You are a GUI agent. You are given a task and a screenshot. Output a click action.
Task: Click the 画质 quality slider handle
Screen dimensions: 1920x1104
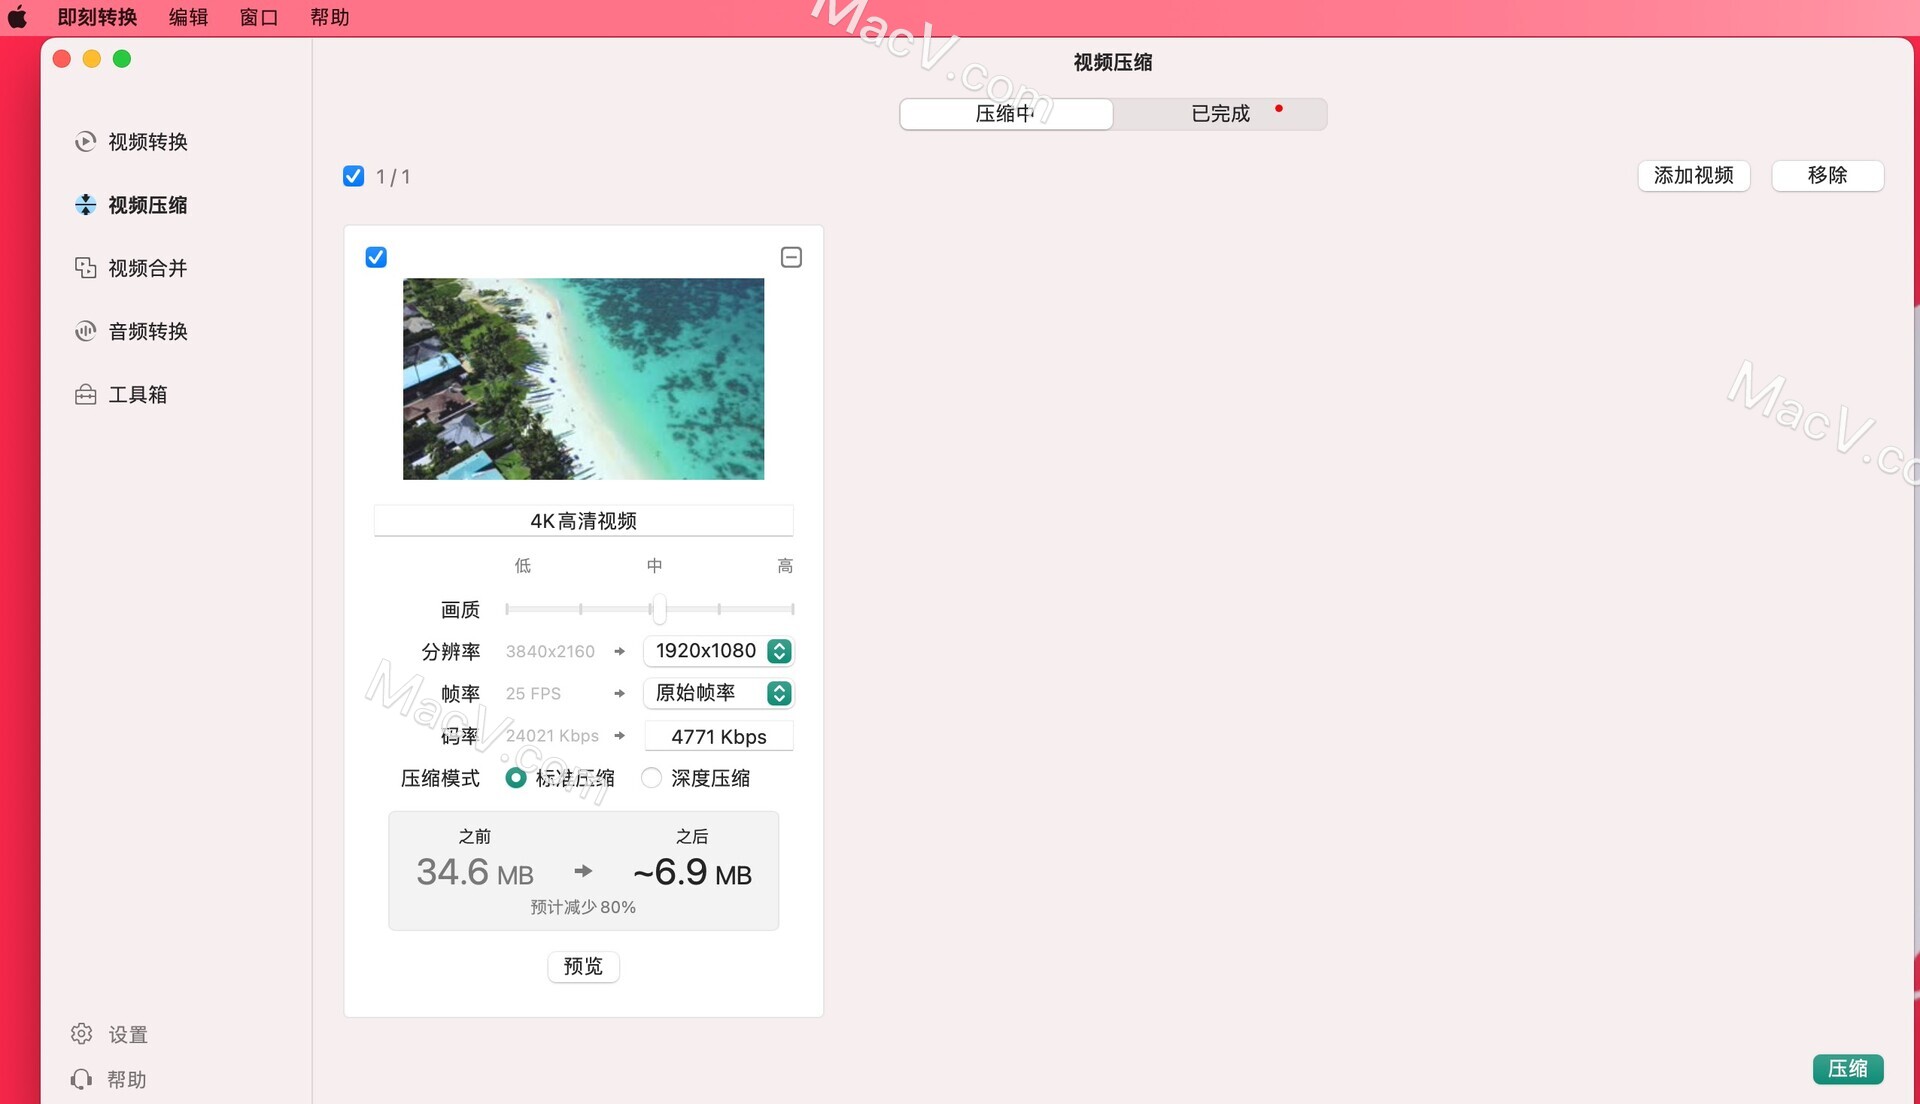[x=659, y=608]
